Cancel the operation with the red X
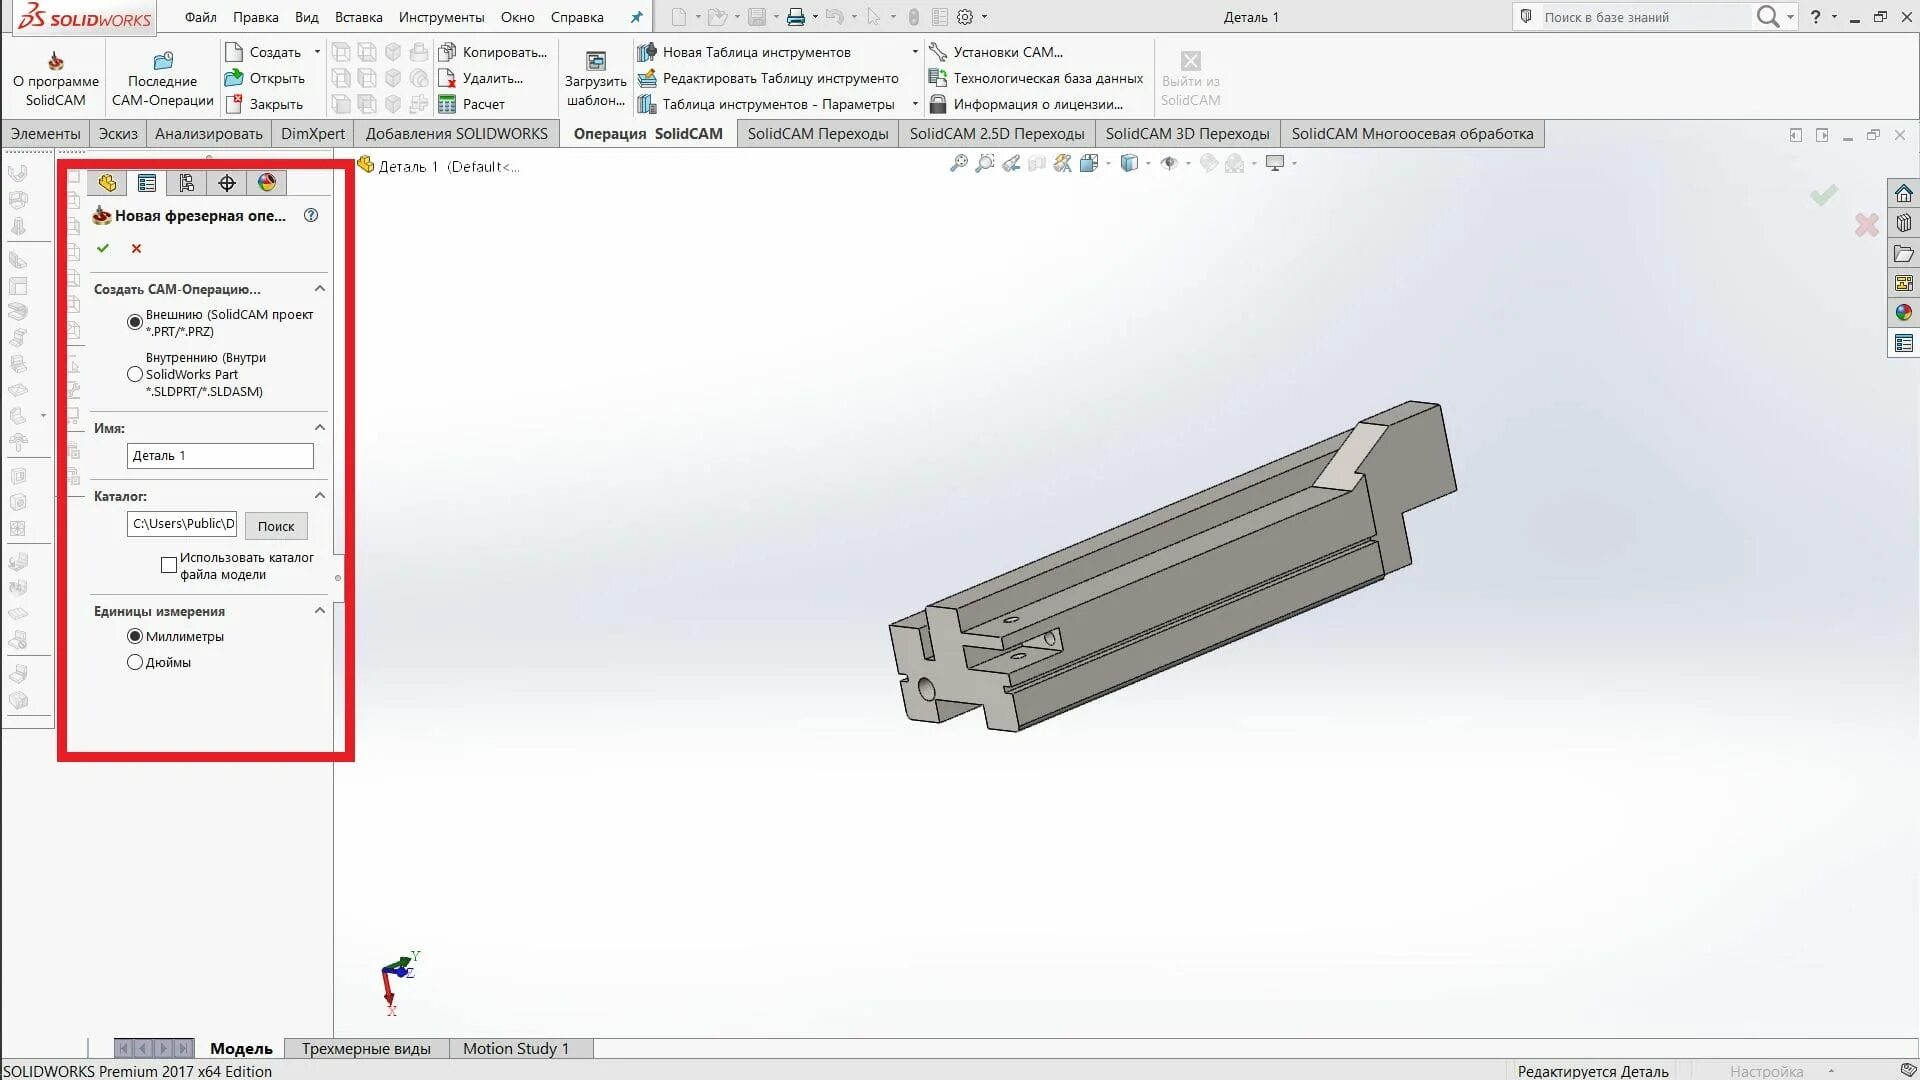 tap(136, 248)
